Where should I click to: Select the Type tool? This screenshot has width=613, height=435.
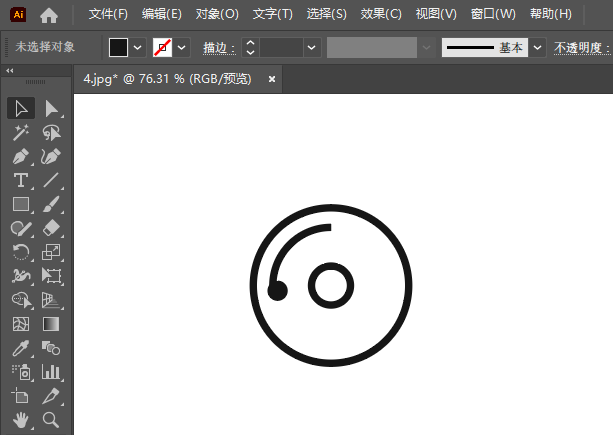[x=21, y=181]
